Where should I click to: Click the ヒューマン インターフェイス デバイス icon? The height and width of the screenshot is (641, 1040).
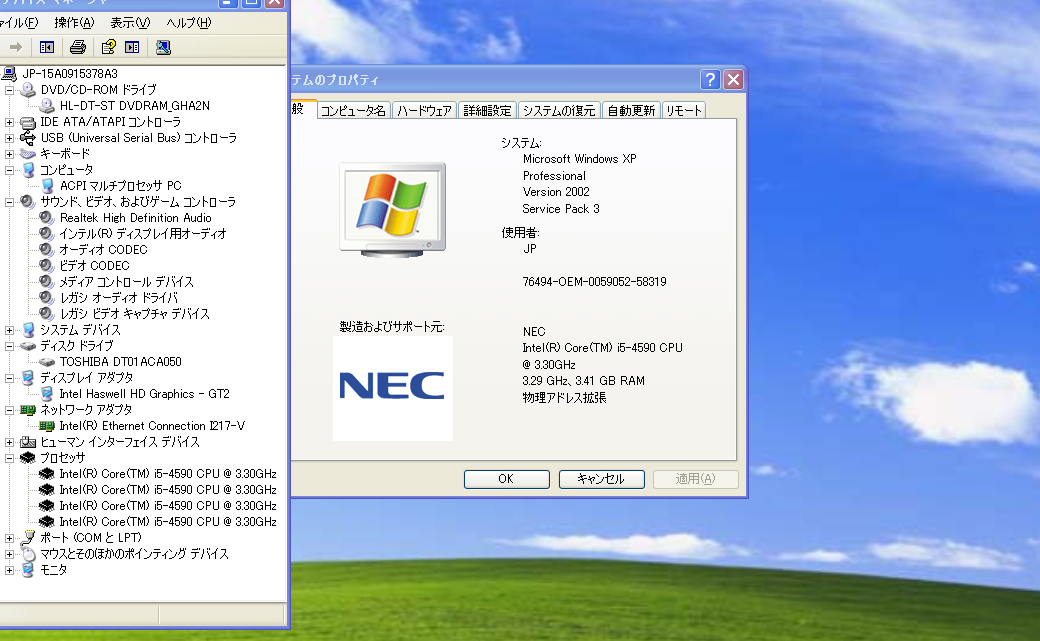(x=28, y=442)
